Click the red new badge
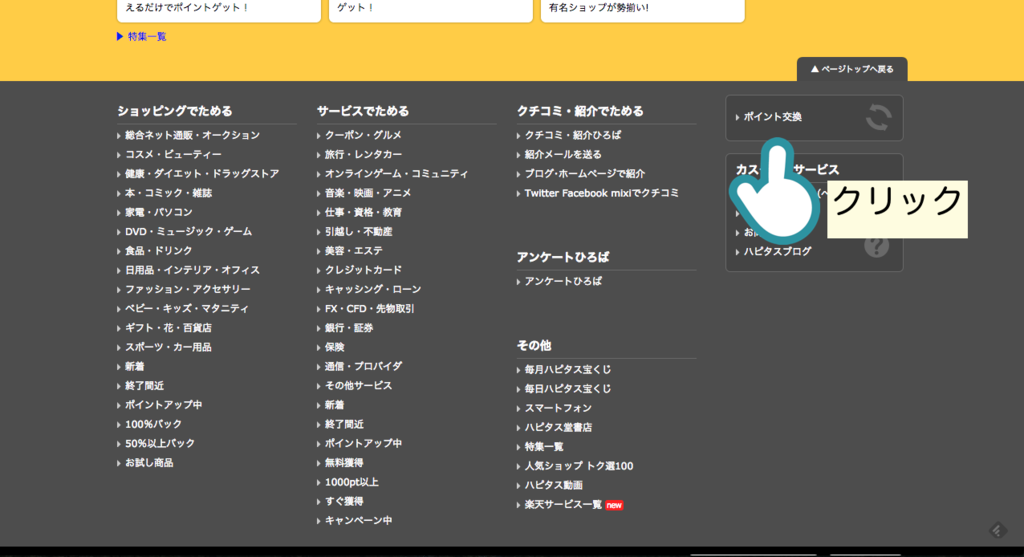Image resolution: width=1024 pixels, height=557 pixels. click(614, 505)
